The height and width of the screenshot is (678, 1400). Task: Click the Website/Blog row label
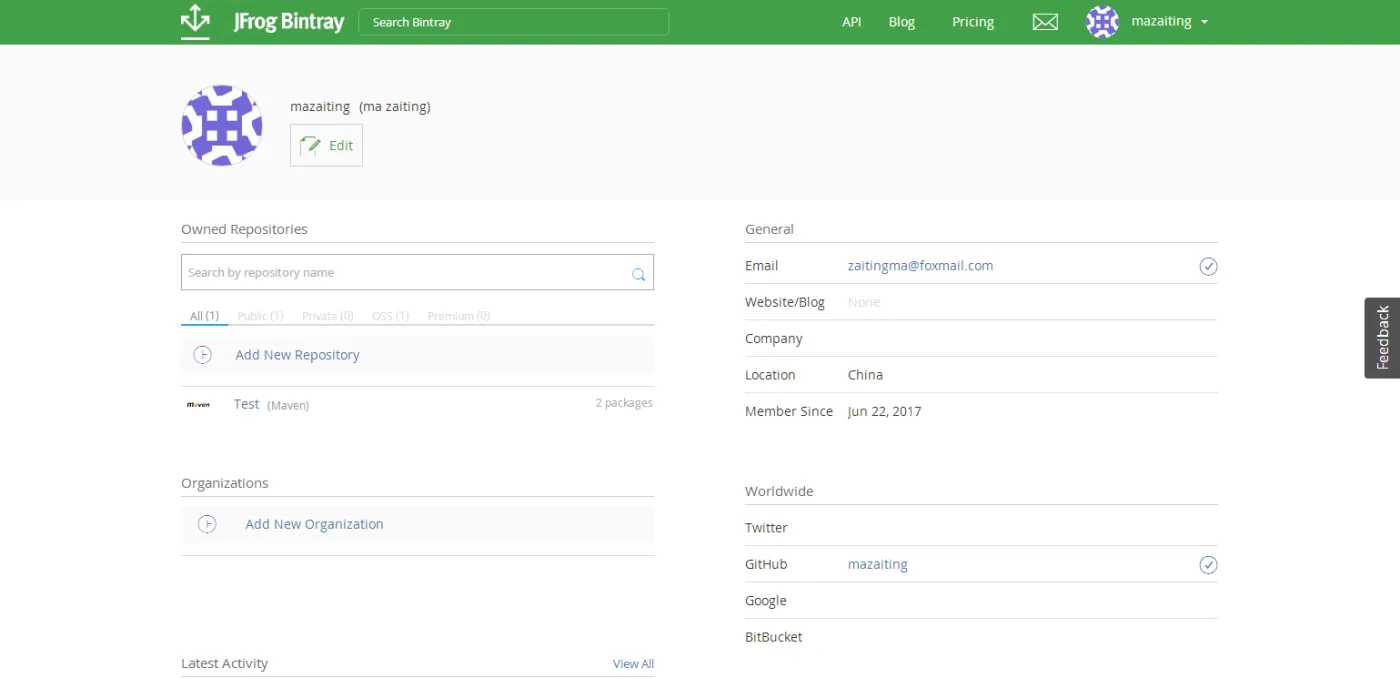point(785,302)
